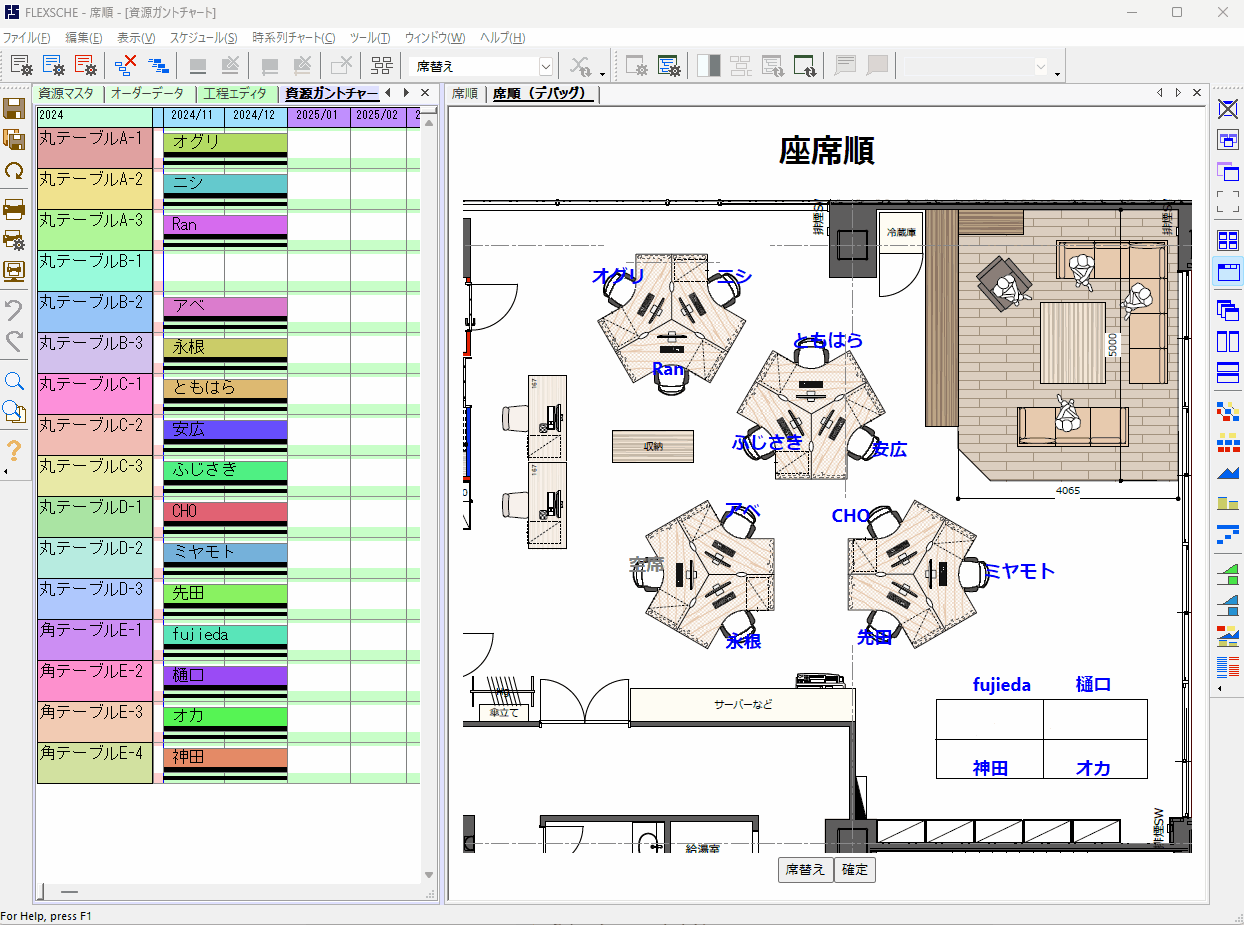Open the ウィンドウ menu
Screen dimensions: 1244x925
click(435, 38)
